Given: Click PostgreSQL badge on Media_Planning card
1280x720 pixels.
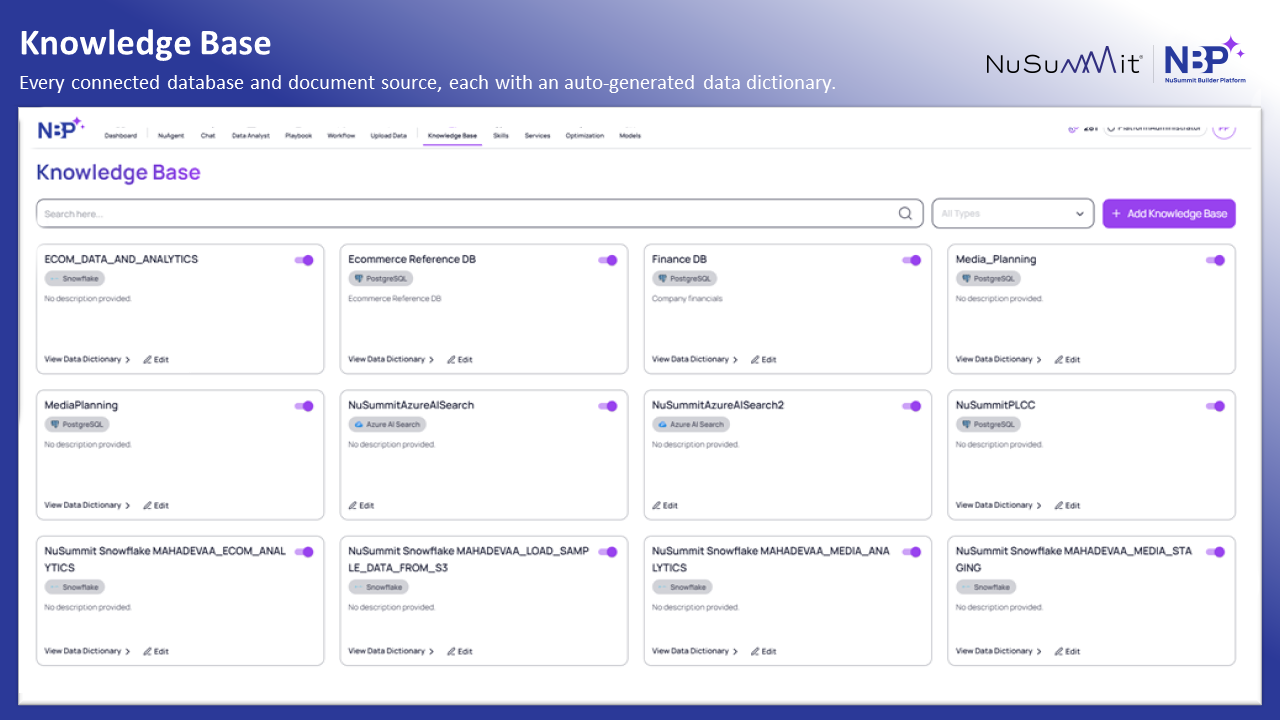Looking at the screenshot, I should click(x=988, y=279).
